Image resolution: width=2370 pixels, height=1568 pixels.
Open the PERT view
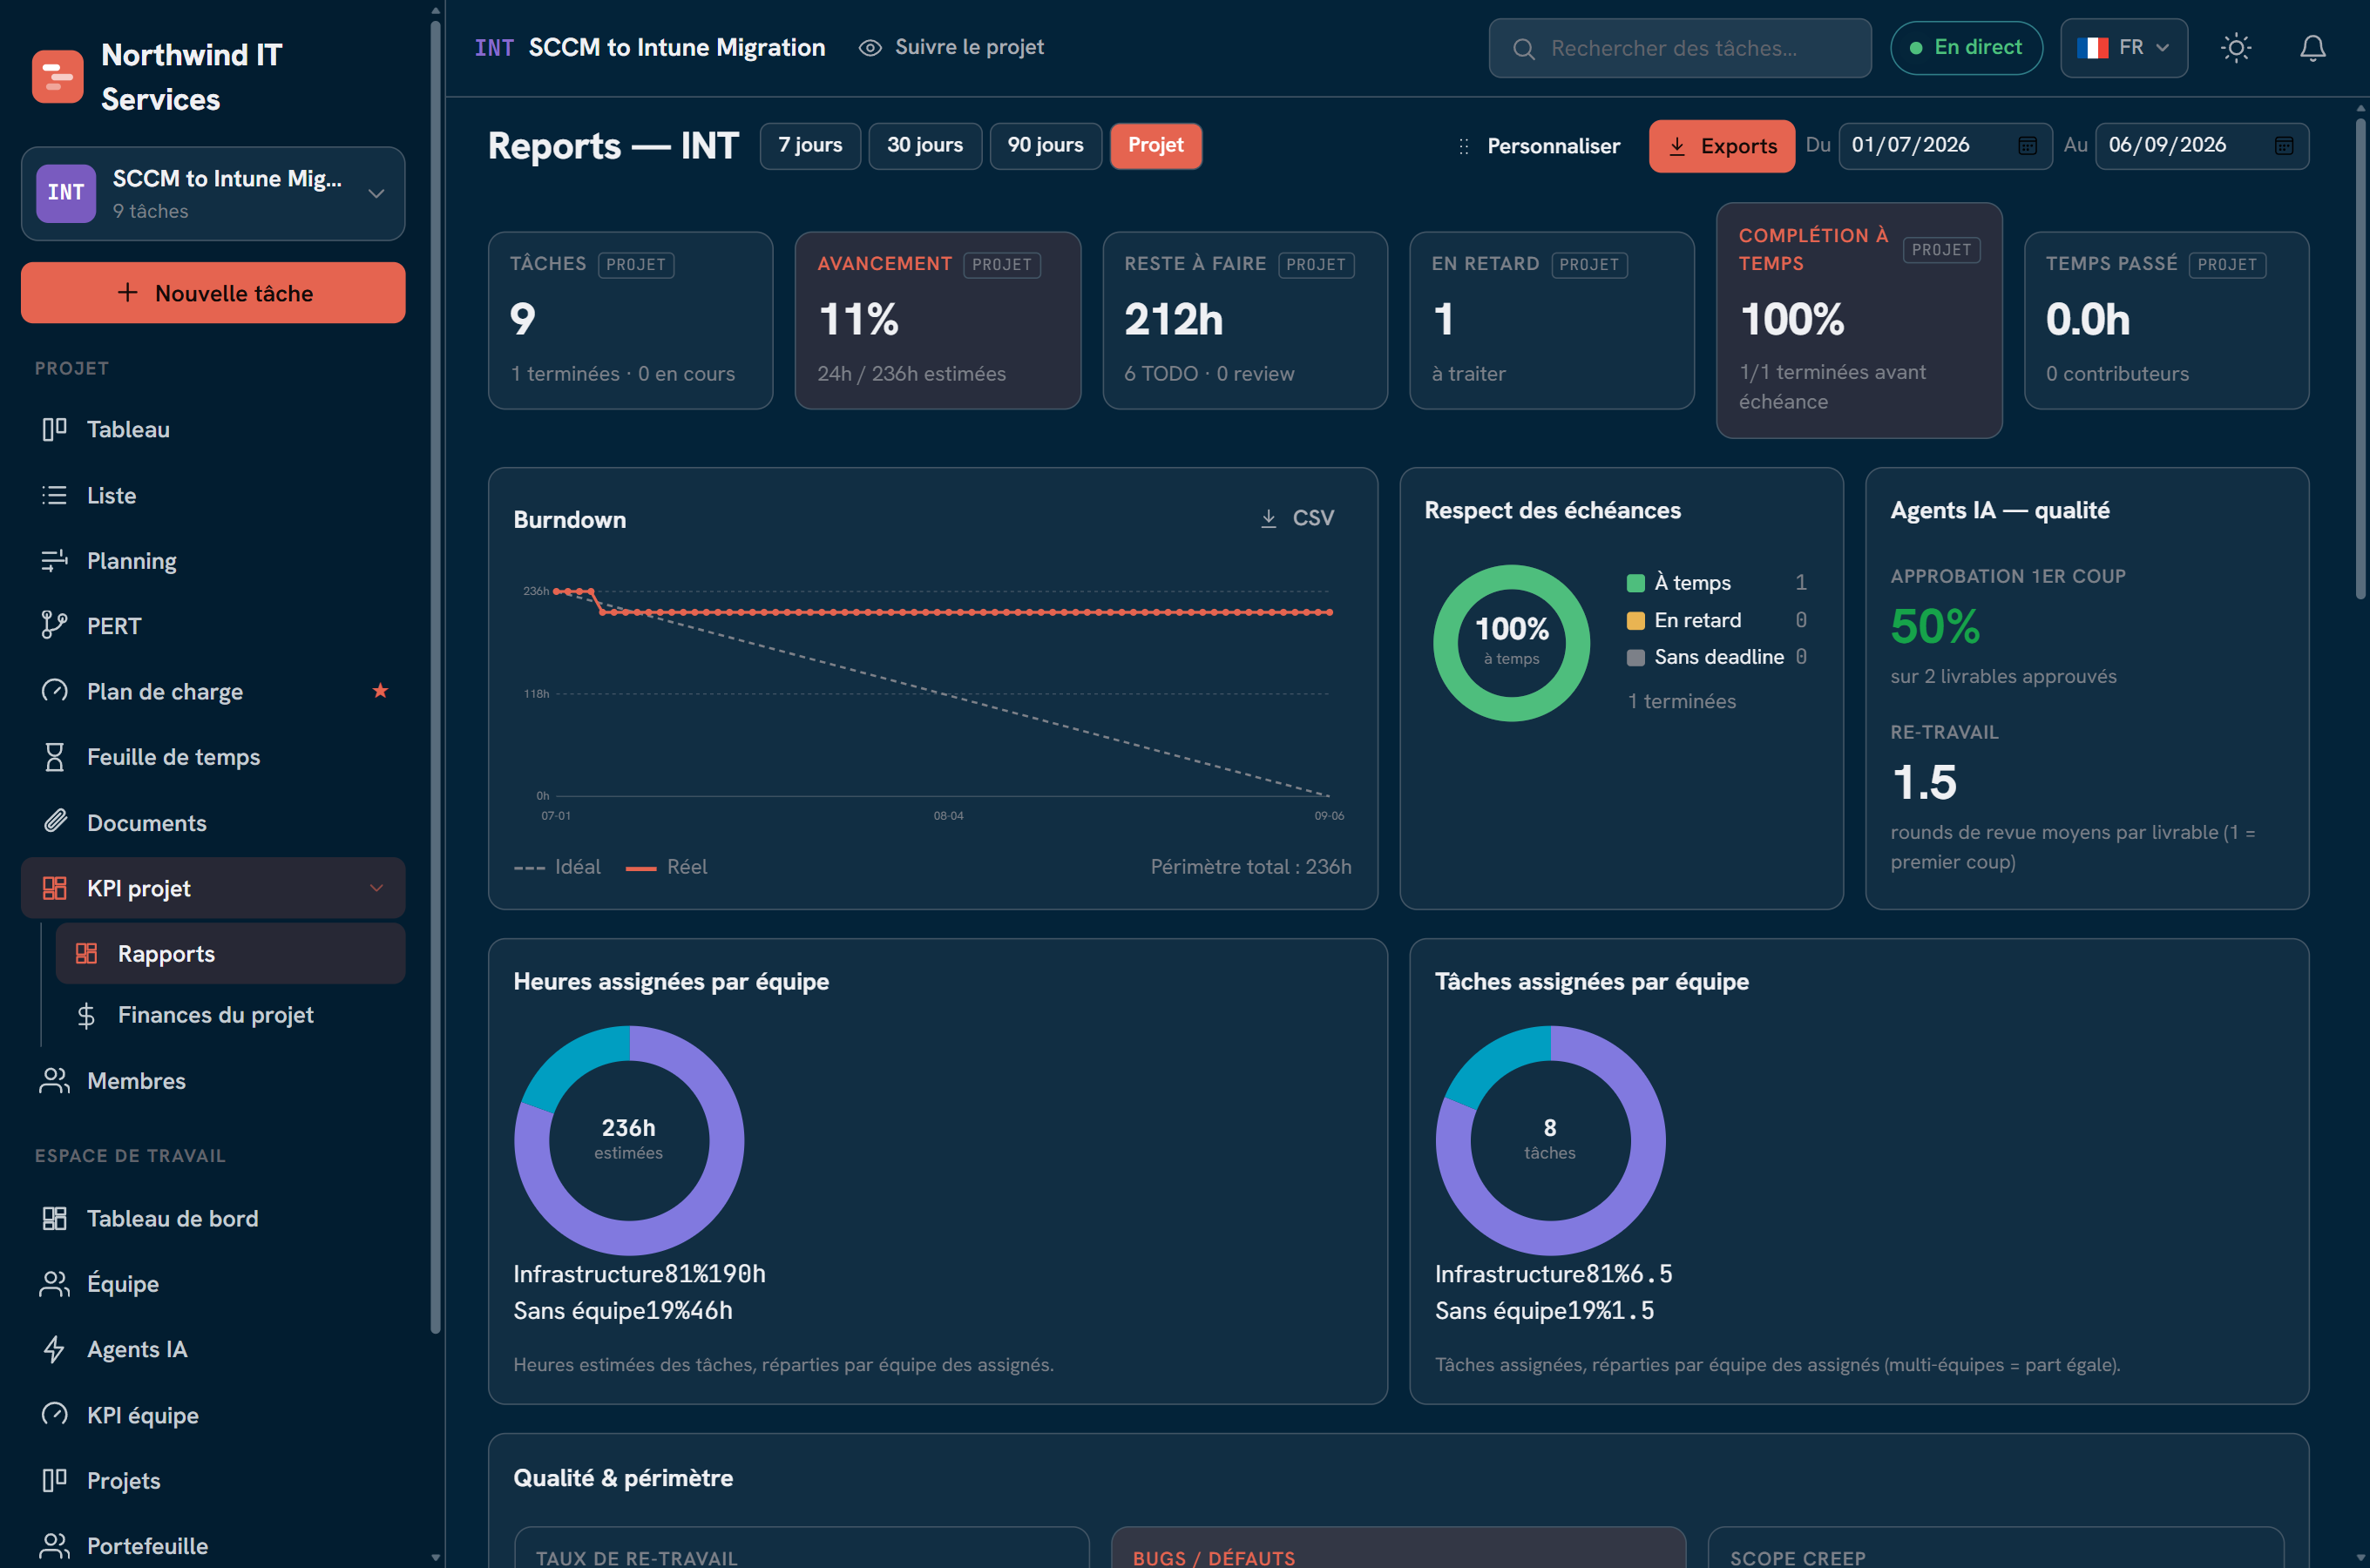(213, 626)
